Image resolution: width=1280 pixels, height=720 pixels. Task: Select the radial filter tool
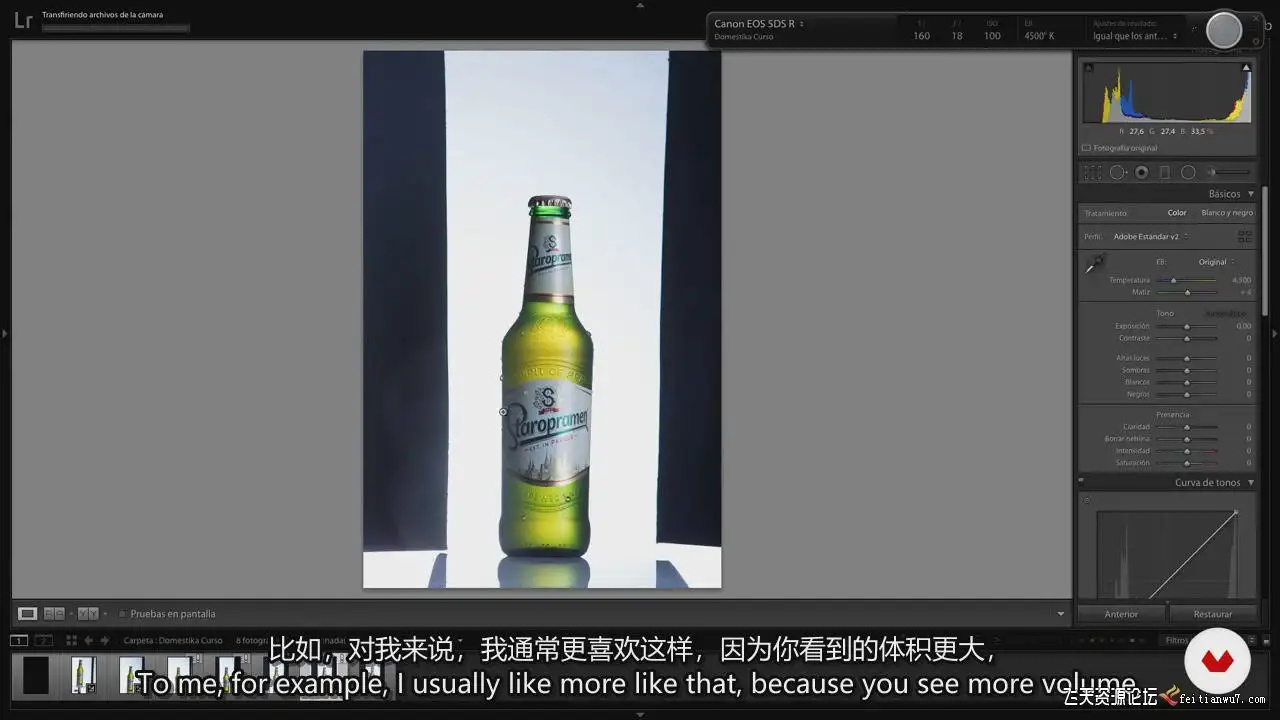pyautogui.click(x=1188, y=172)
